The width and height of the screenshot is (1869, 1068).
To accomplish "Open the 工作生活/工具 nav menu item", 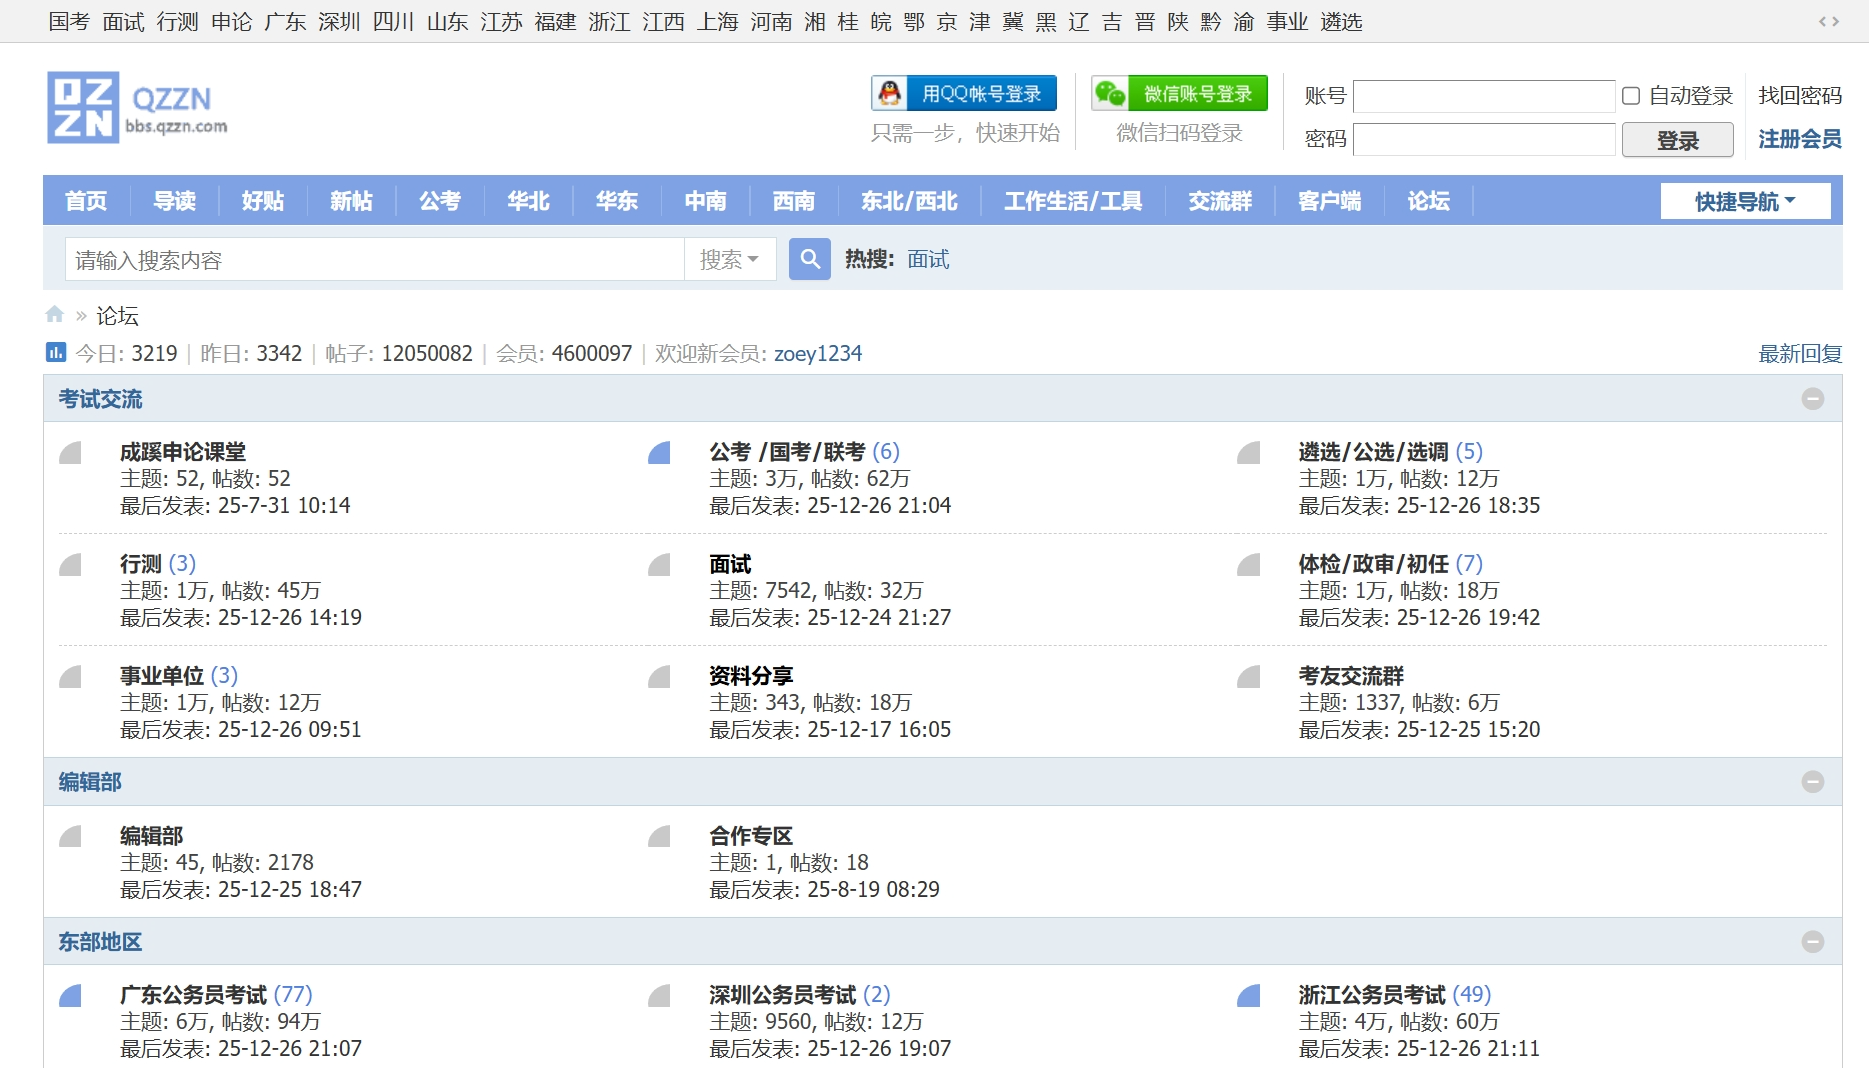I will (1072, 201).
